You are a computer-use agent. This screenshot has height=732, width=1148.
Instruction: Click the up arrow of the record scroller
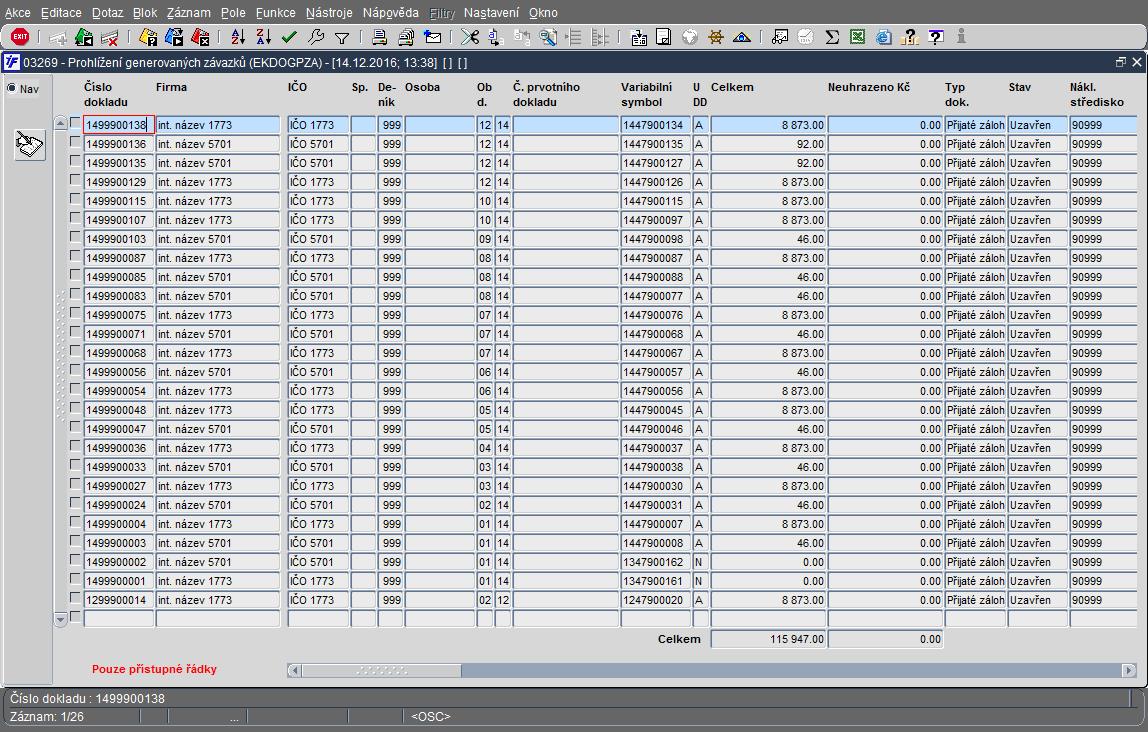(61, 123)
